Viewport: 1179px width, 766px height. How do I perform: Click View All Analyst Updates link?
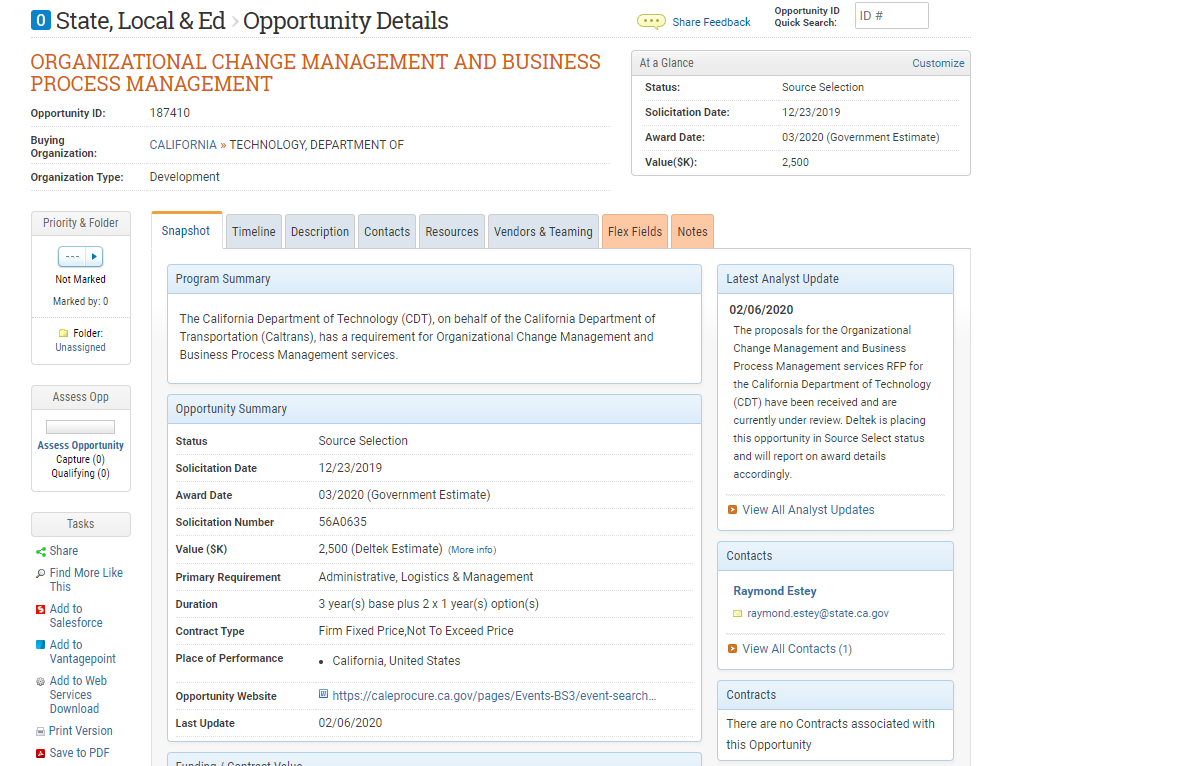808,510
